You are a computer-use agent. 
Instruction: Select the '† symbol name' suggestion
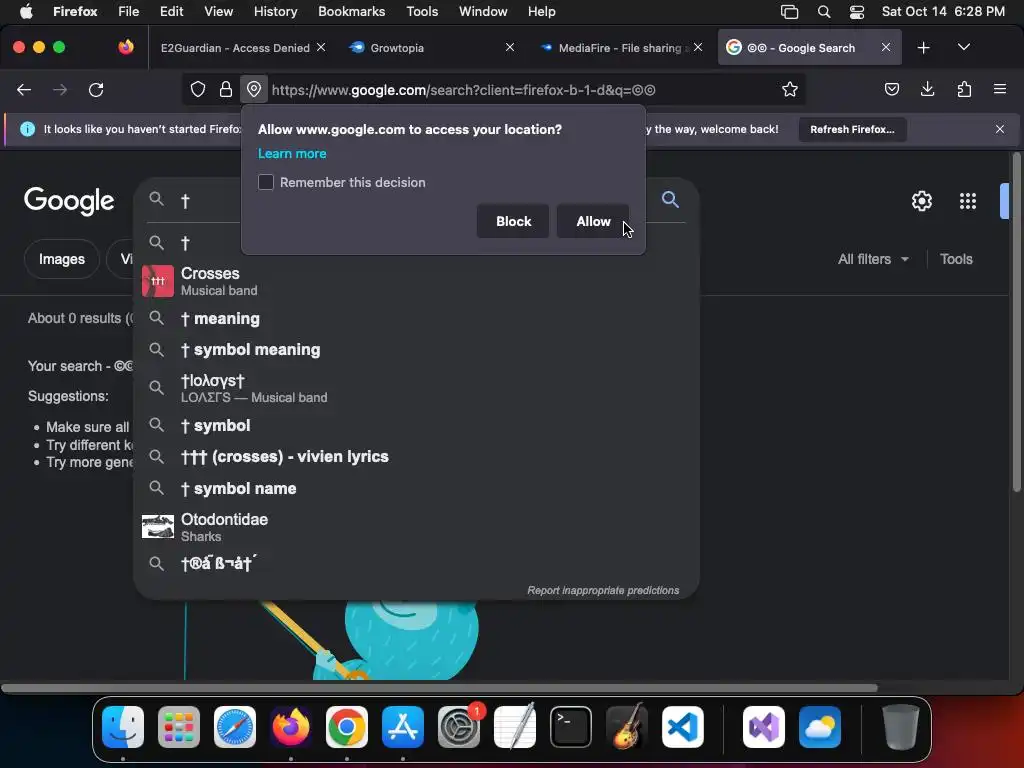[x=416, y=488]
